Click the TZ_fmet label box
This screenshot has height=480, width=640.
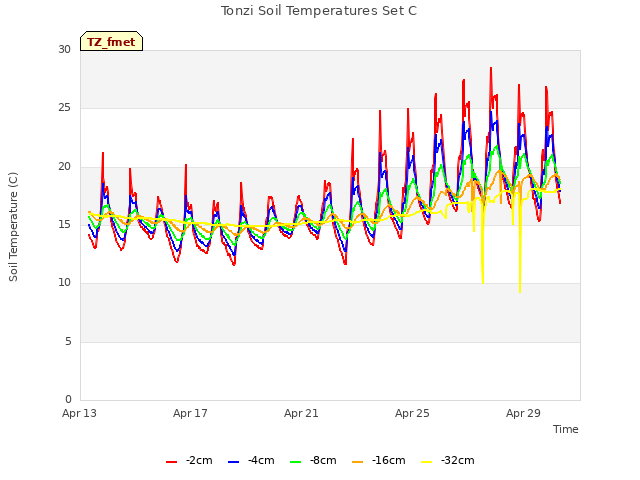[111, 41]
